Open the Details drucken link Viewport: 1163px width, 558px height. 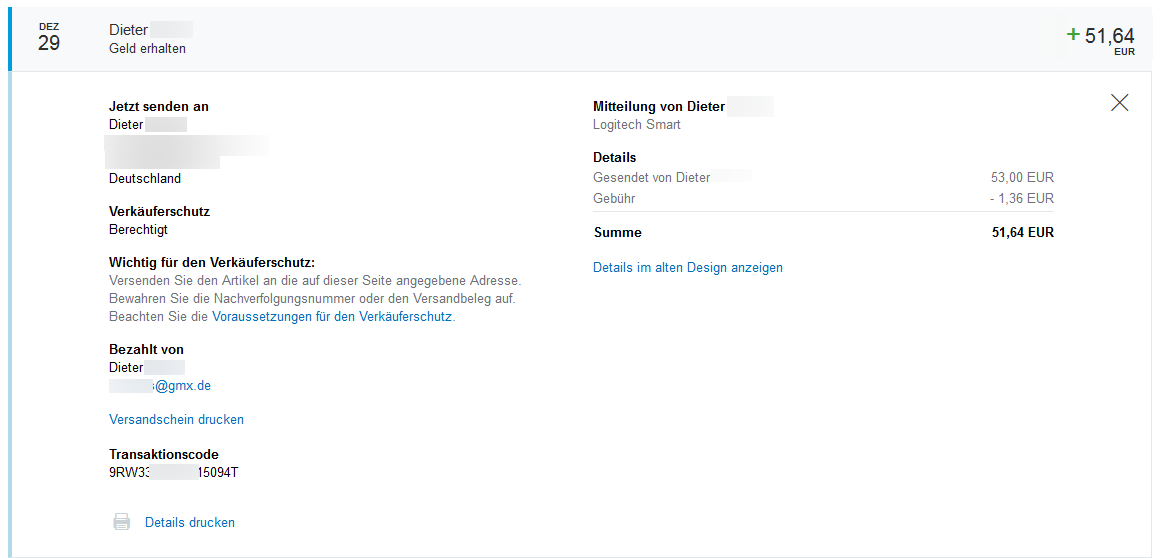point(190,522)
